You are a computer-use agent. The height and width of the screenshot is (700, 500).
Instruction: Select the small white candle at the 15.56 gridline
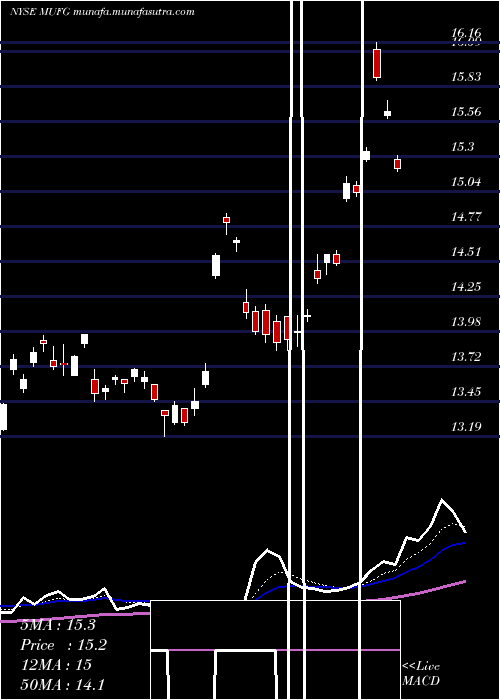coord(388,112)
